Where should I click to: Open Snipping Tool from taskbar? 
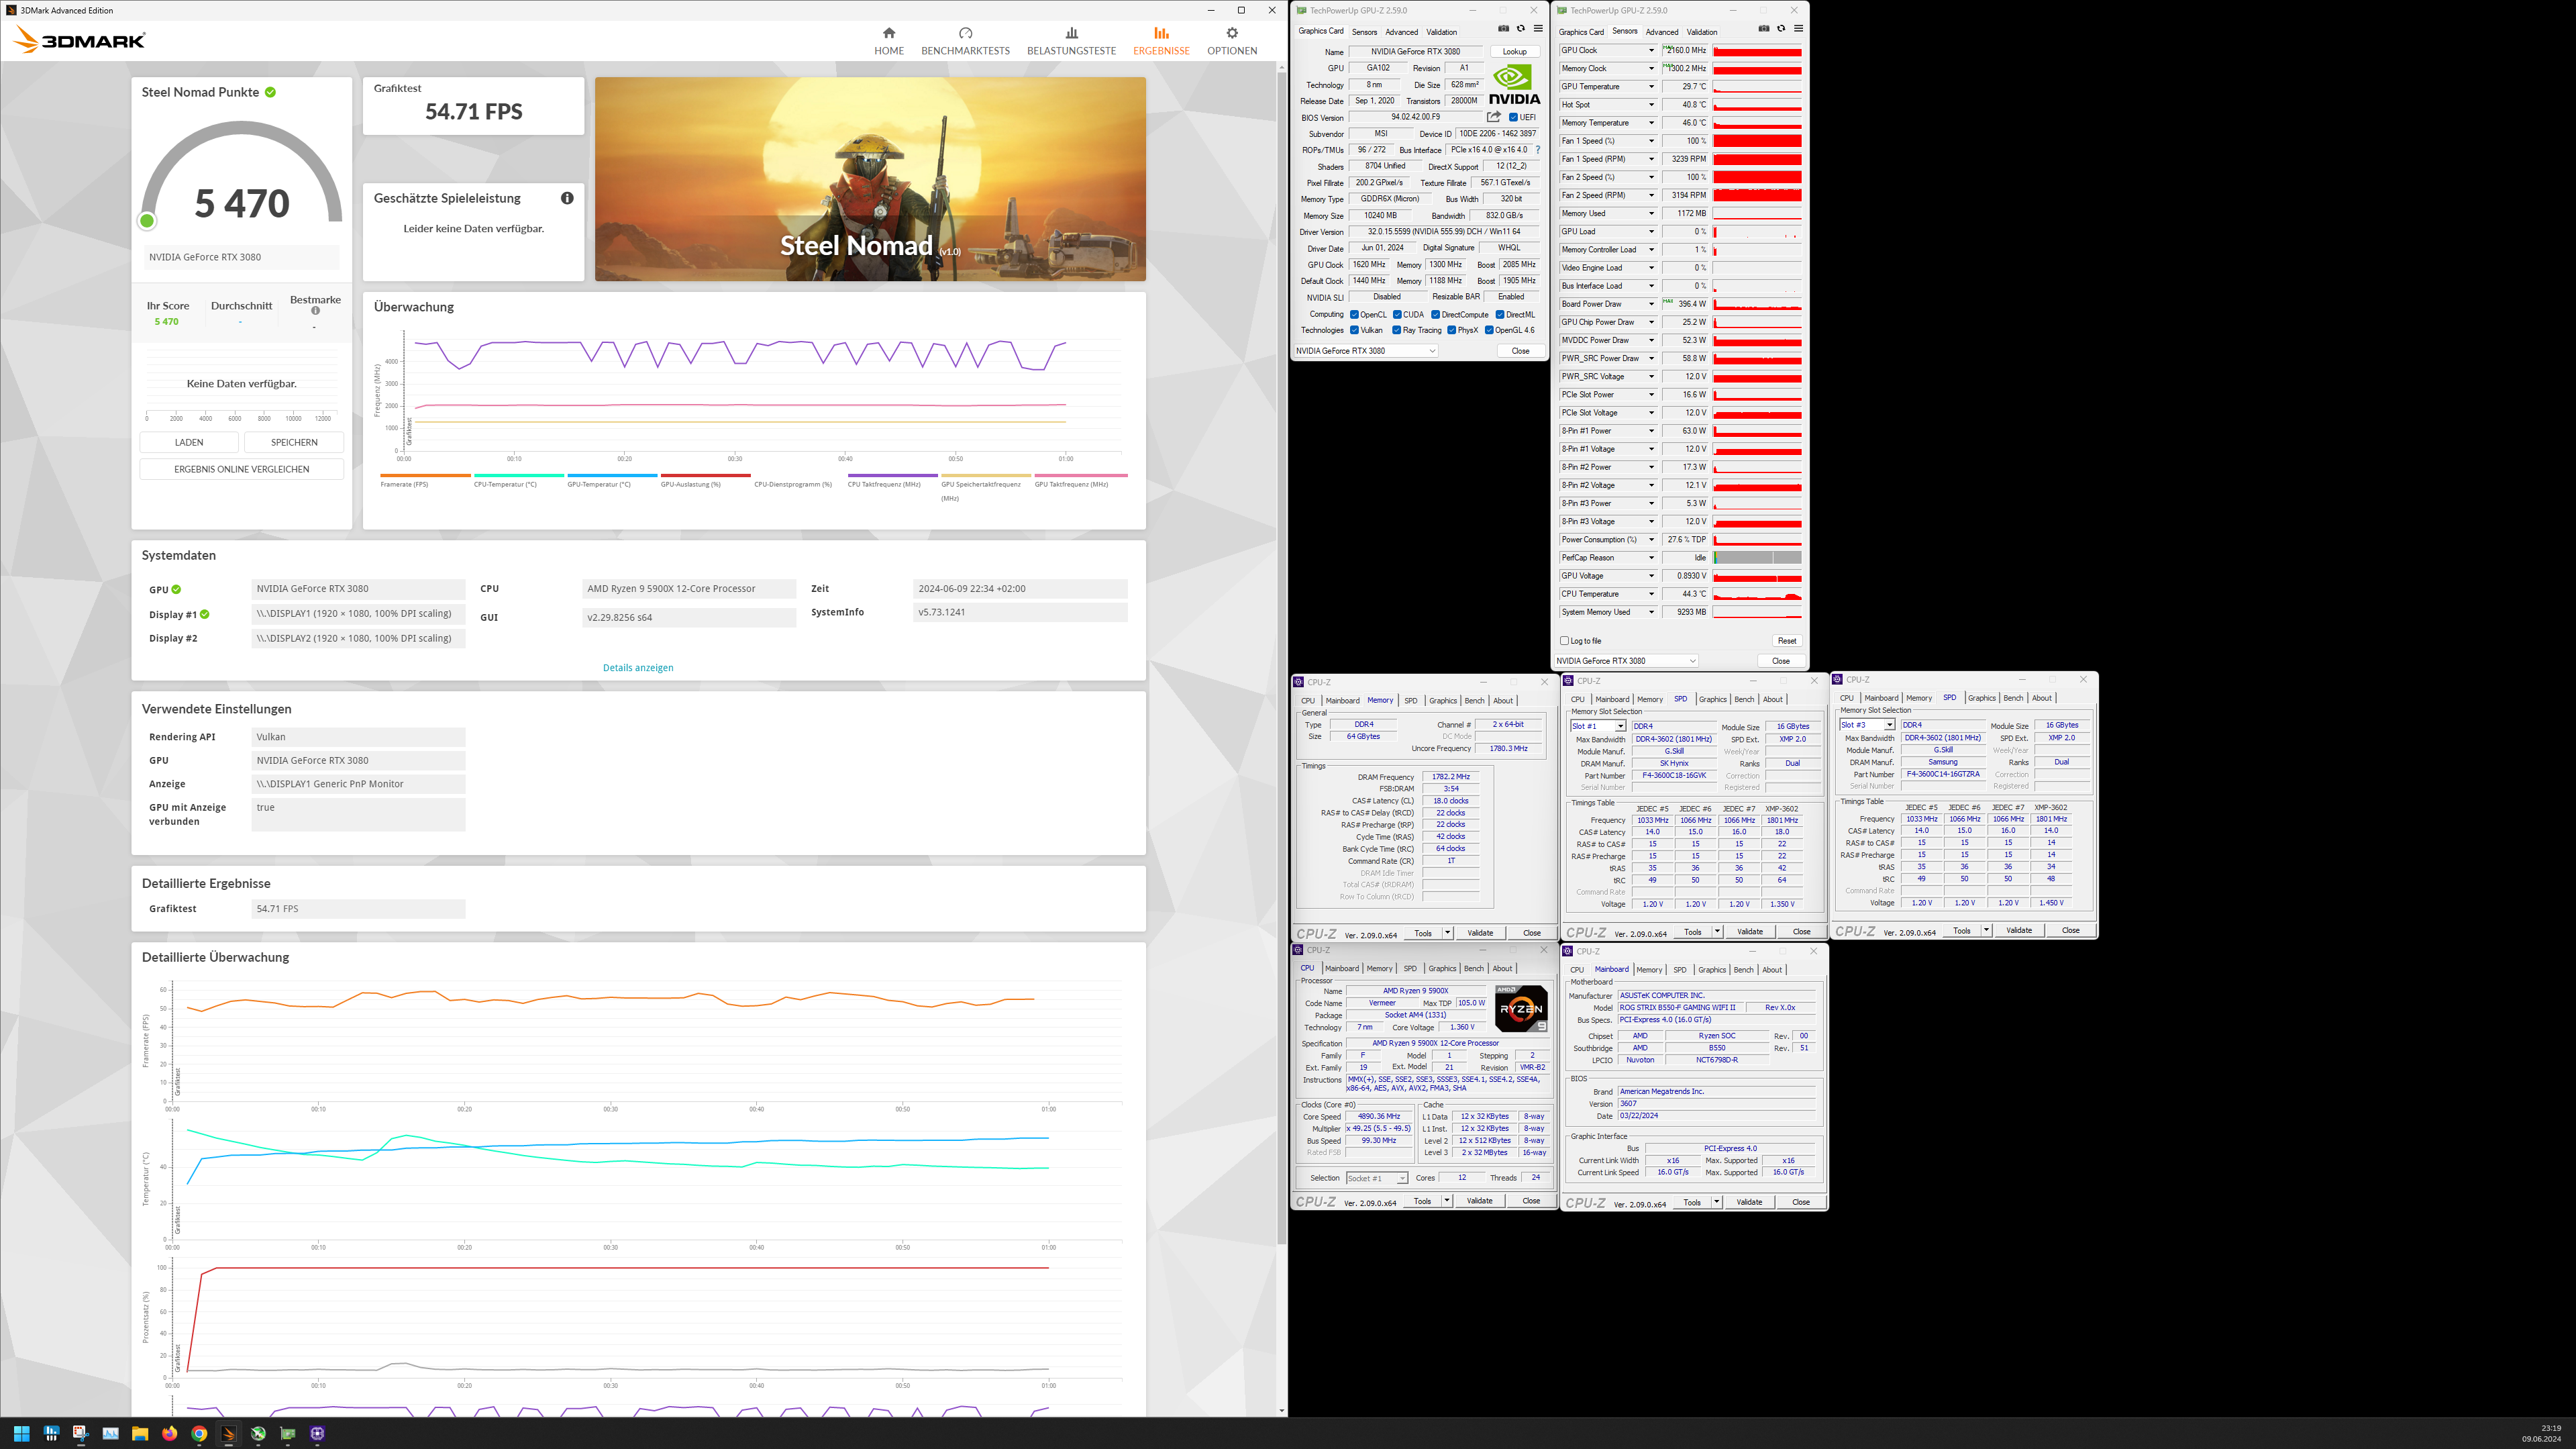point(81,1433)
